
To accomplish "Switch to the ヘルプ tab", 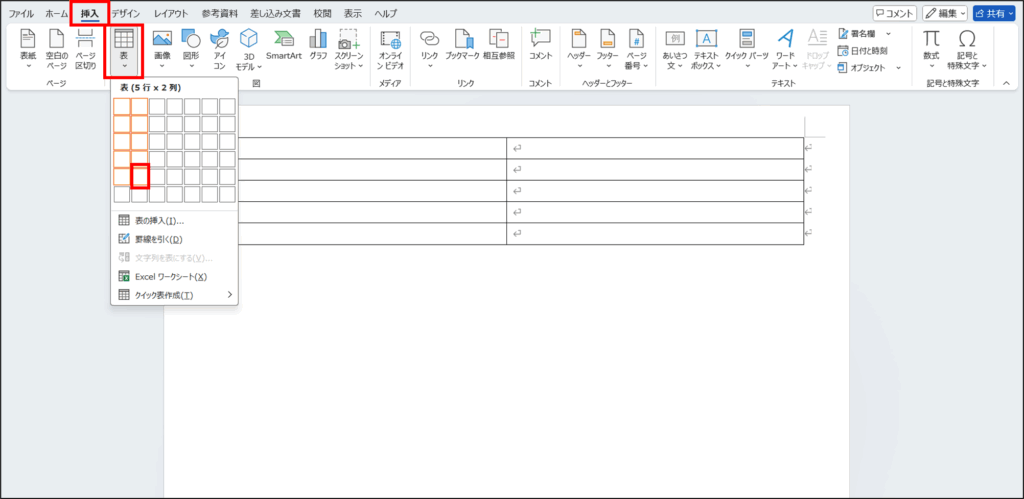I will [385, 13].
